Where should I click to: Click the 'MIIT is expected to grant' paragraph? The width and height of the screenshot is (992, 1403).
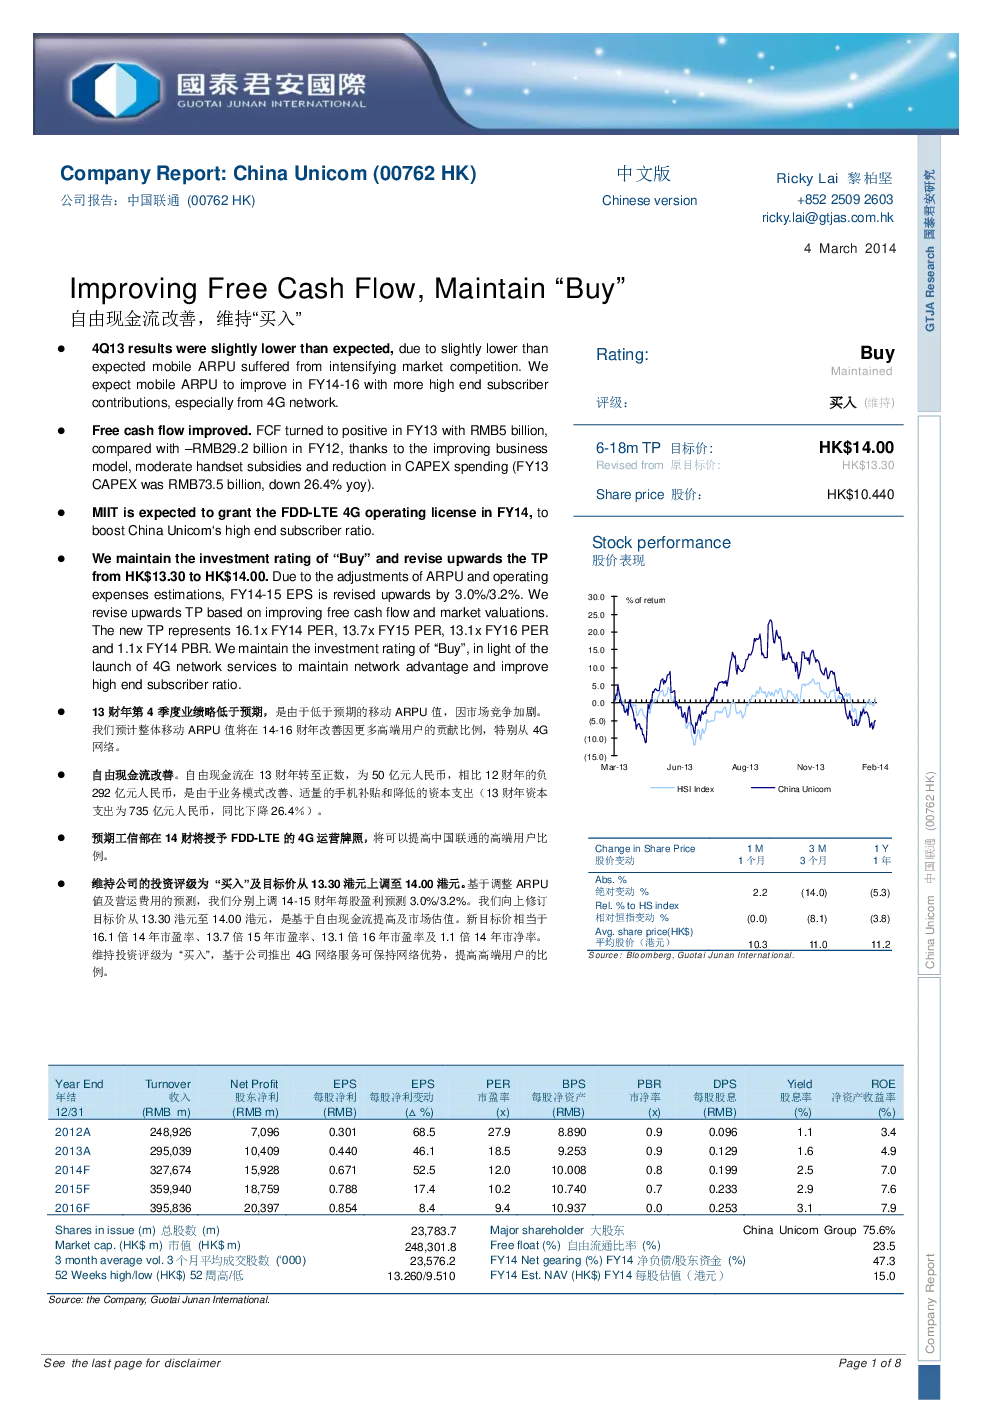[x=320, y=522]
